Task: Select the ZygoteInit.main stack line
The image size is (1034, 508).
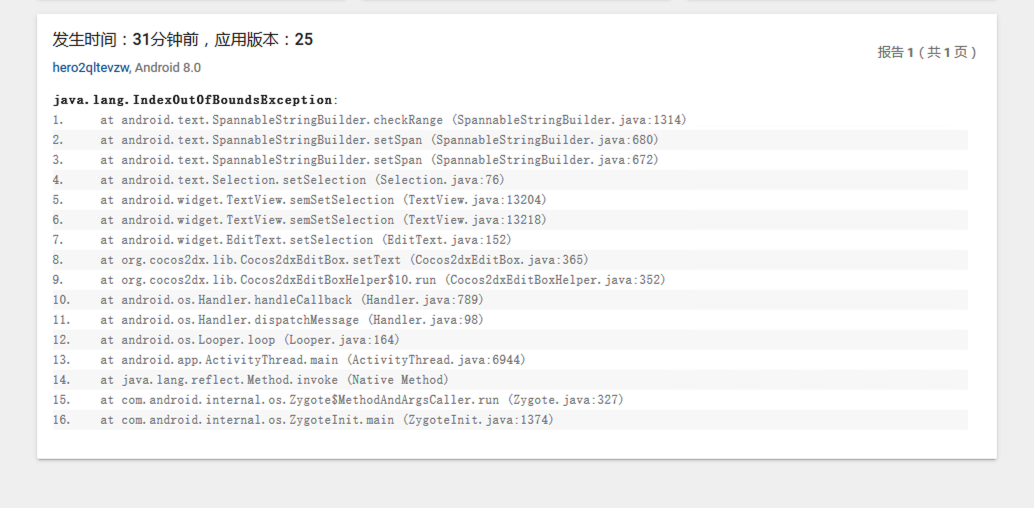Action: [326, 420]
